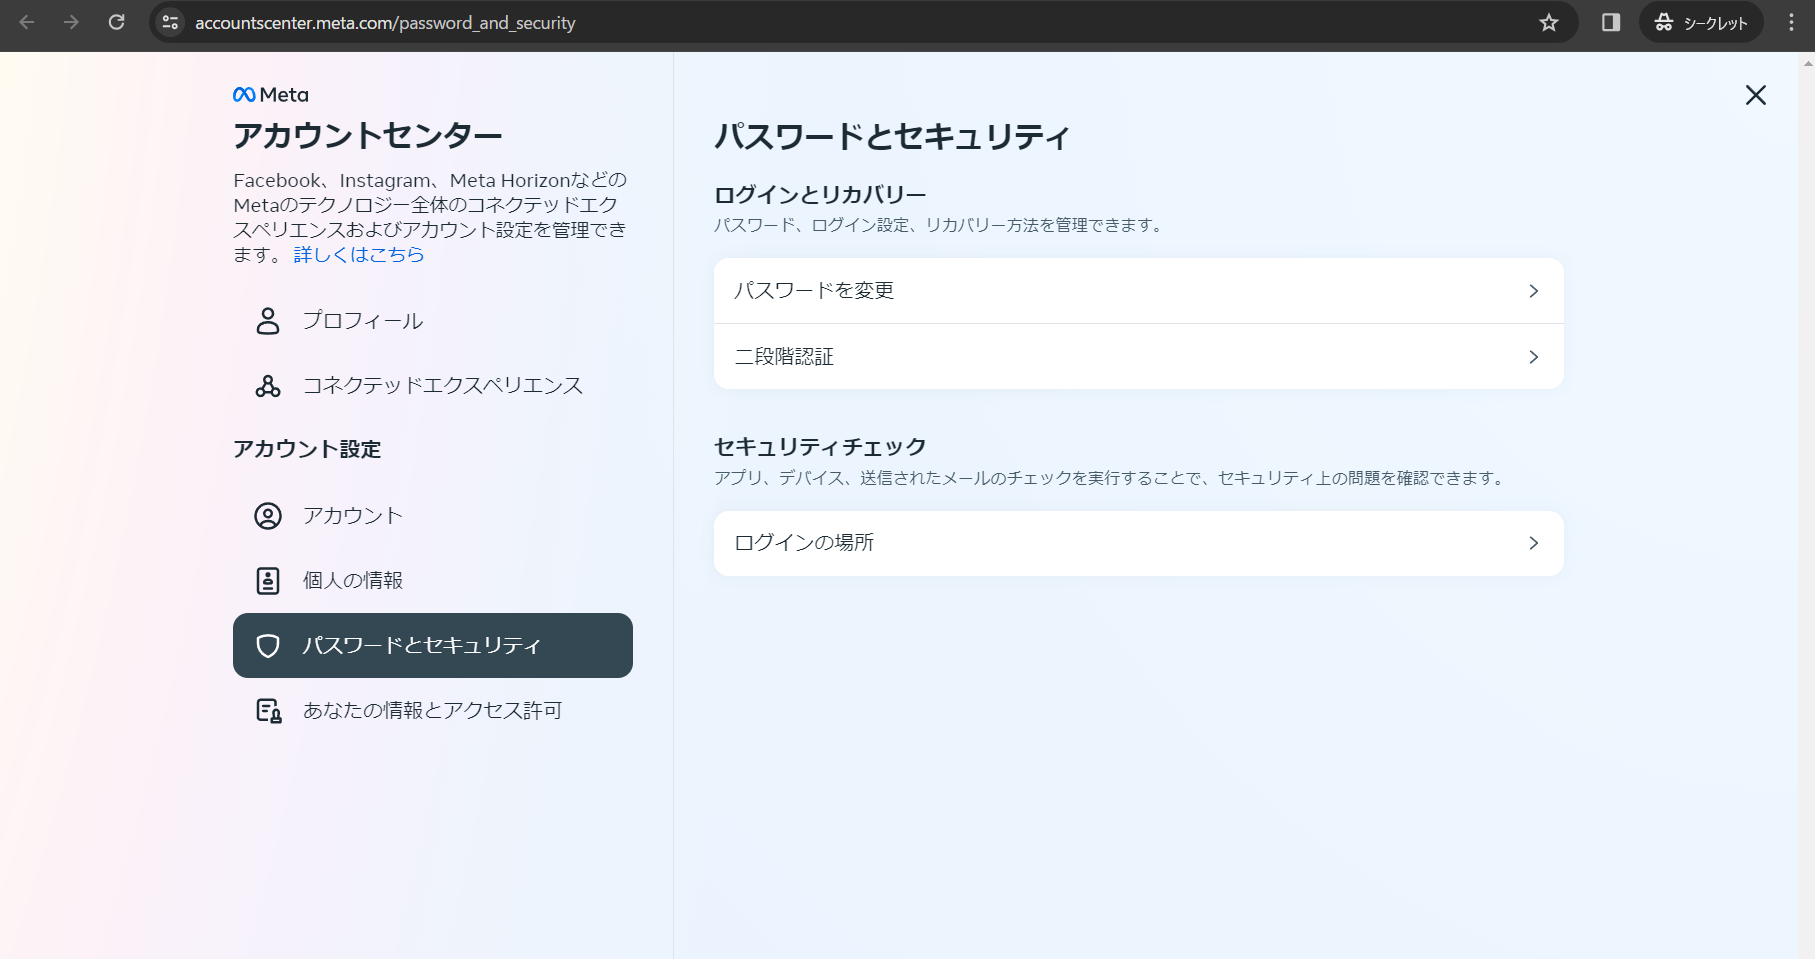
Task: Reload the page
Action: 117,23
